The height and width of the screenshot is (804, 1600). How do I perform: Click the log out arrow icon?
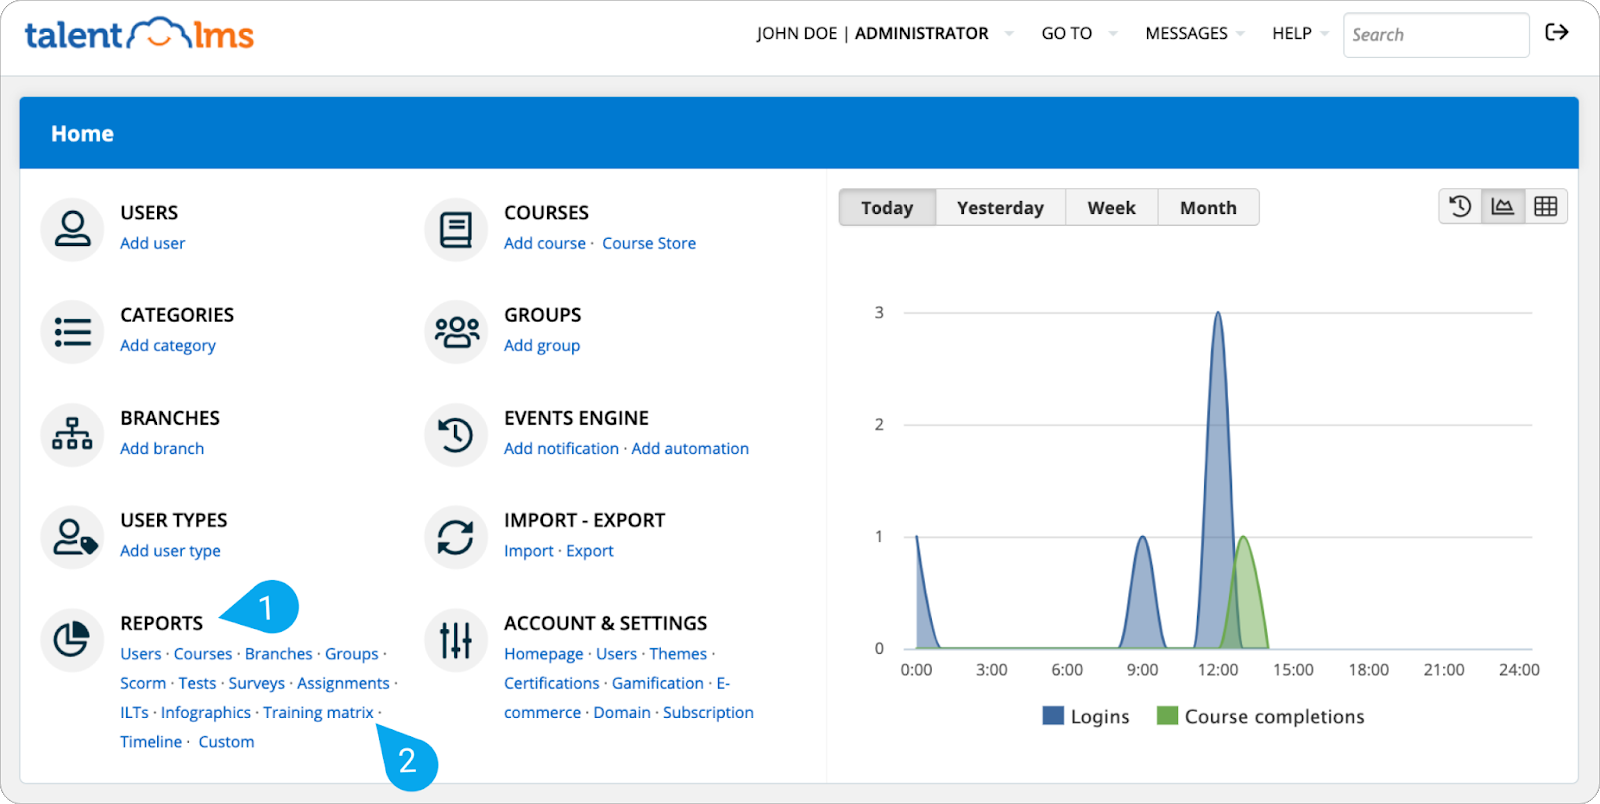[x=1557, y=32]
